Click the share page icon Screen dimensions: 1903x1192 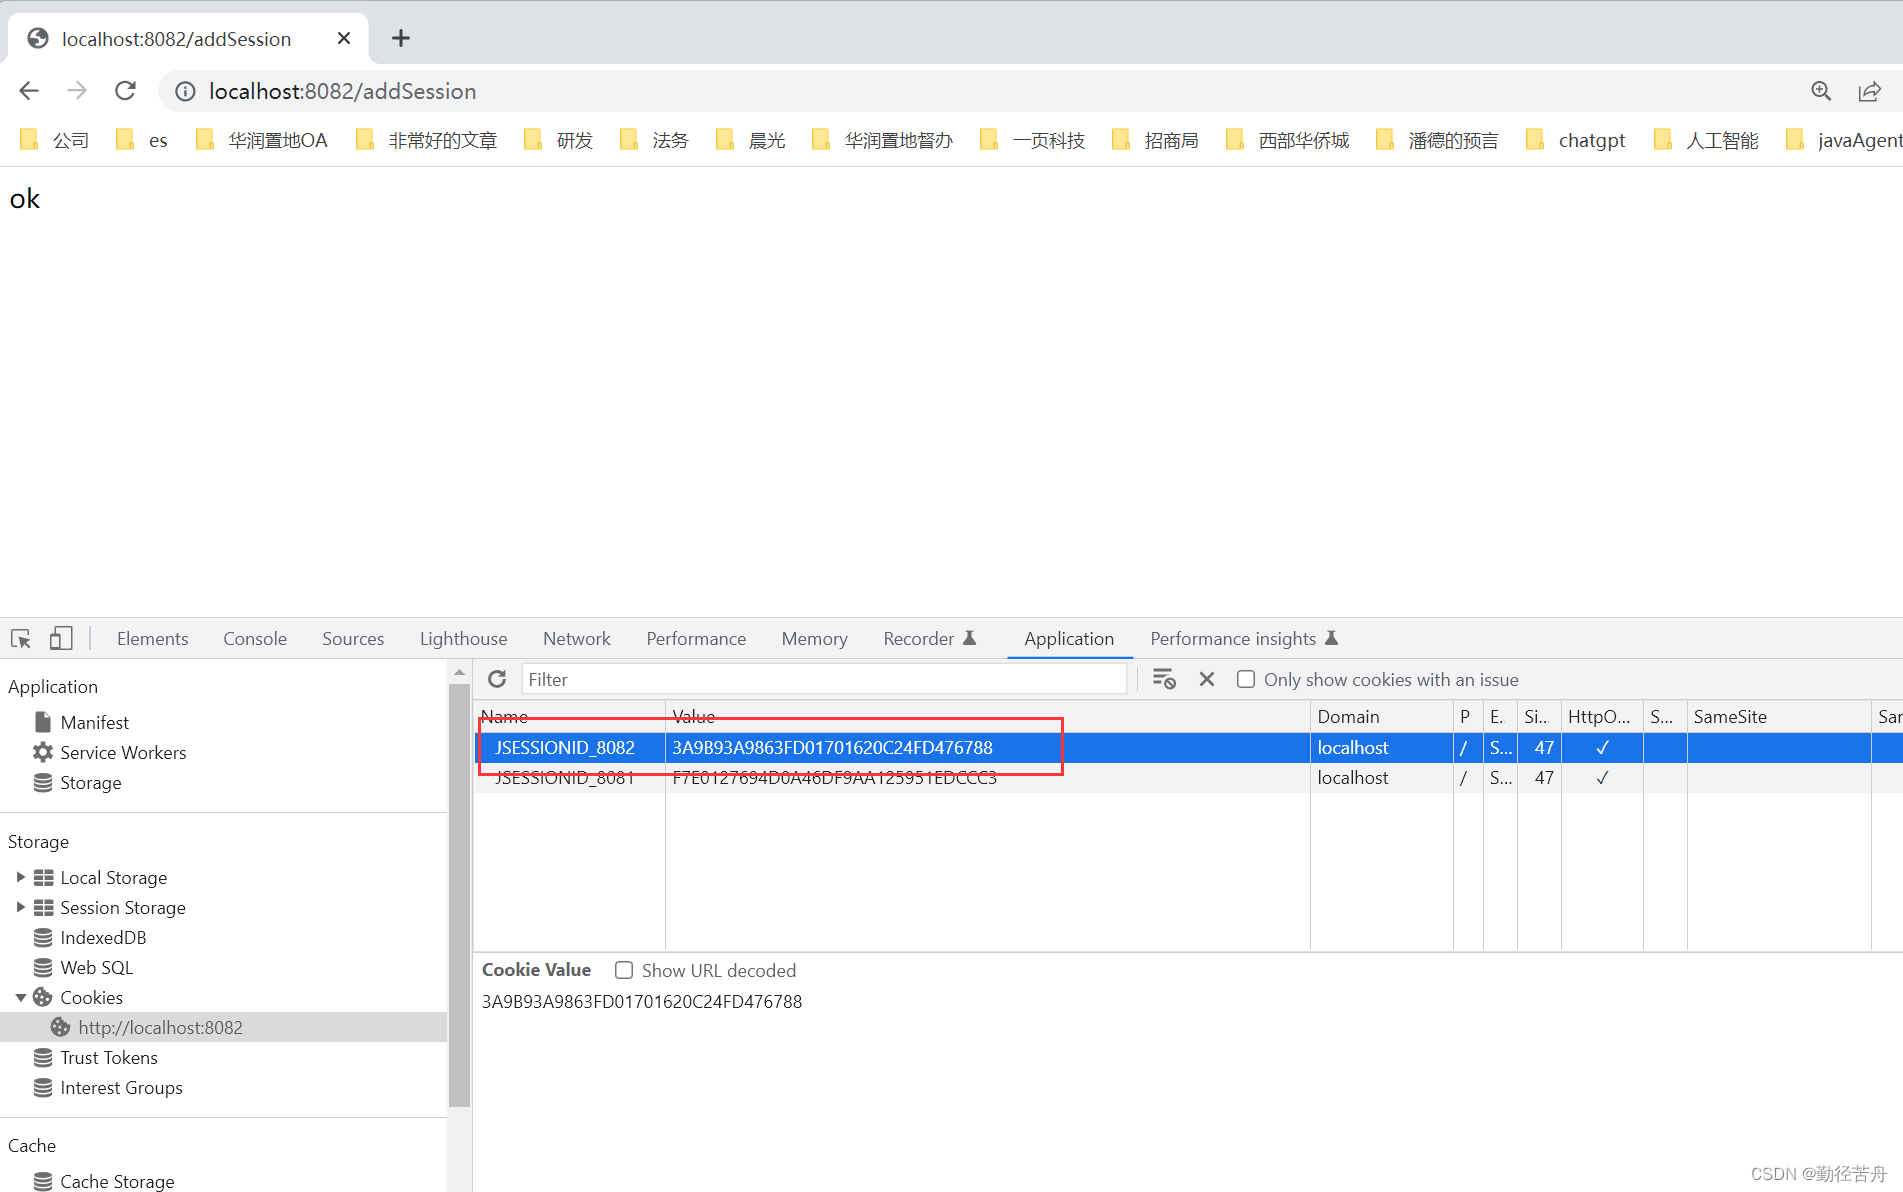pos(1869,91)
